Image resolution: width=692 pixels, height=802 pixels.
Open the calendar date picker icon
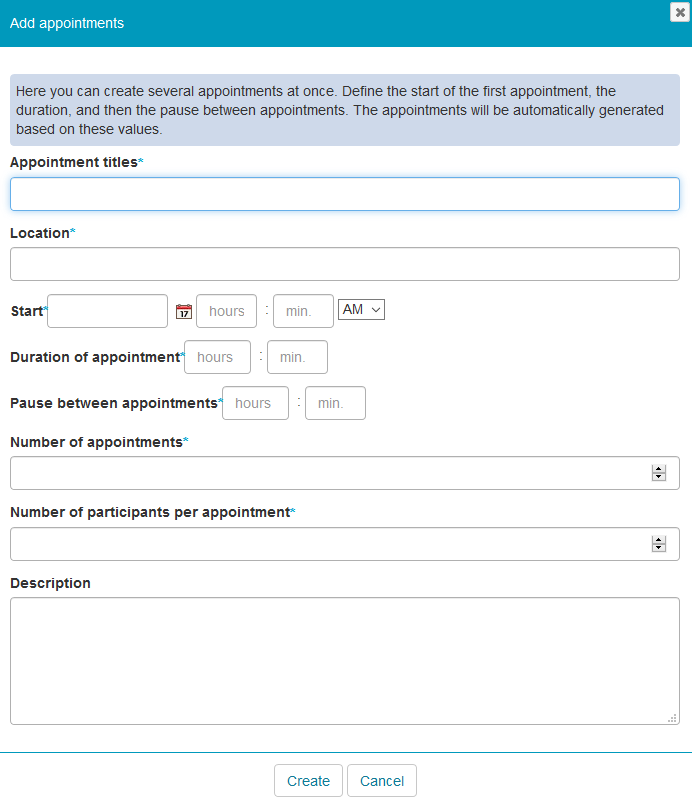pyautogui.click(x=183, y=311)
